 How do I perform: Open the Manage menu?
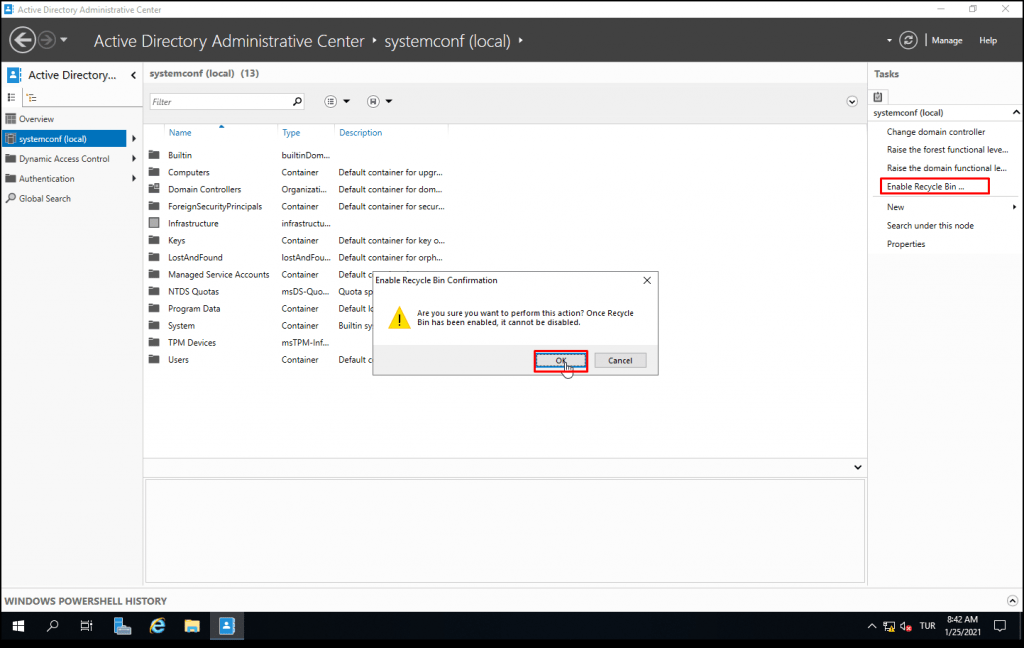point(946,40)
